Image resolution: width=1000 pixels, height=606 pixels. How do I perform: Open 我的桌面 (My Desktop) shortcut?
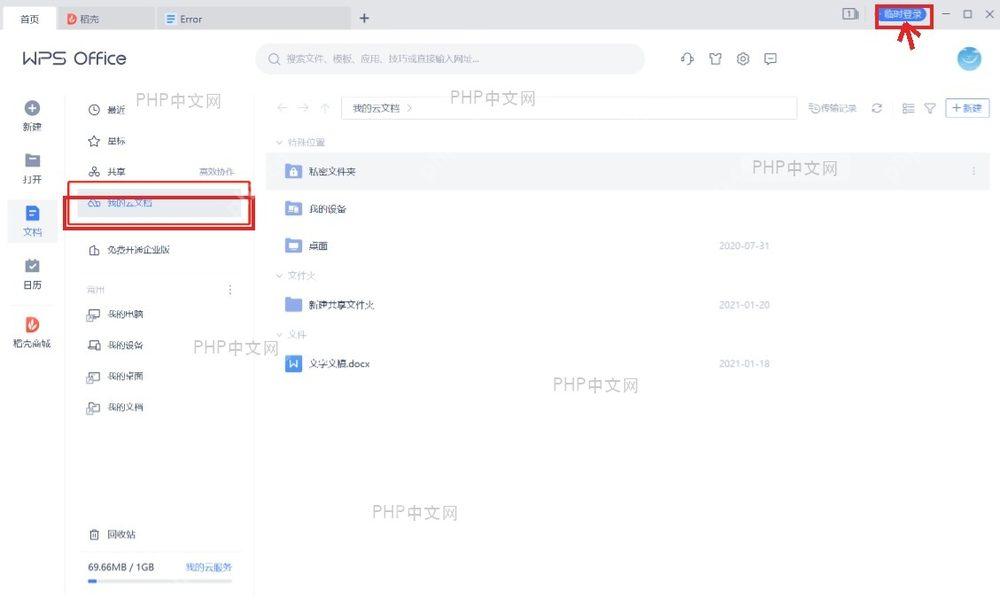pyautogui.click(x=115, y=376)
